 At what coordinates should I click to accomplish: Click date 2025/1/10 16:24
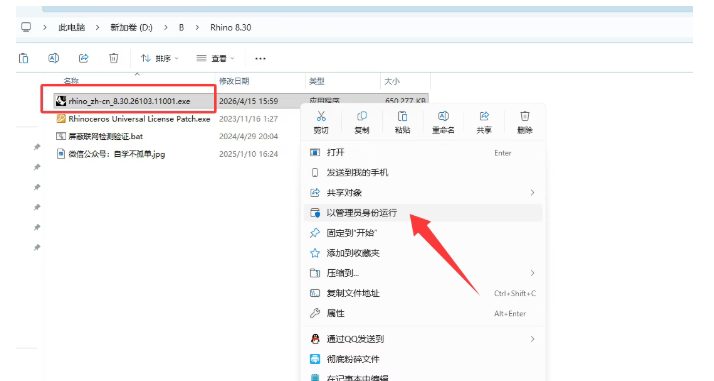[248, 154]
